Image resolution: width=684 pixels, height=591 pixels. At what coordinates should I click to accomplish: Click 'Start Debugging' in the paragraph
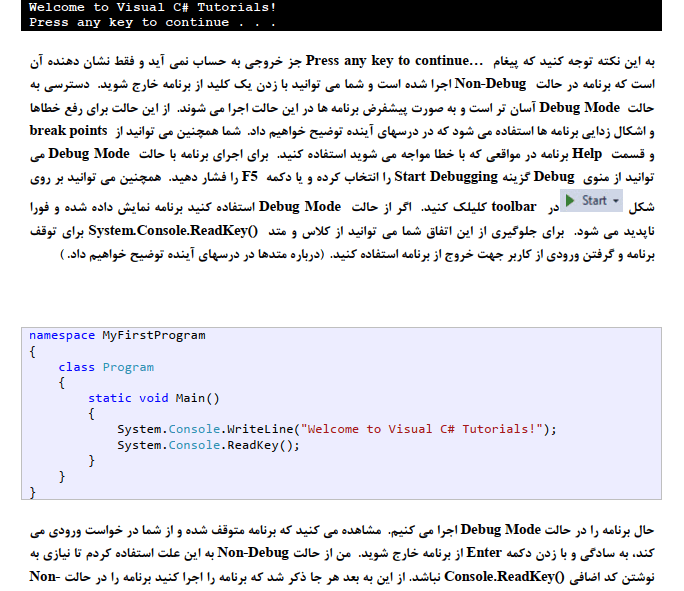(x=446, y=177)
